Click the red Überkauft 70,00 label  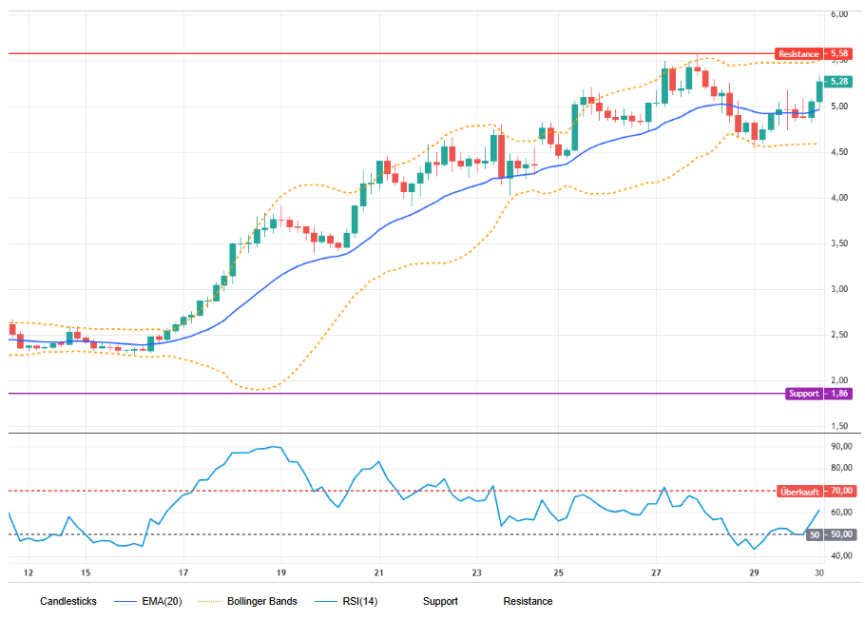815,491
